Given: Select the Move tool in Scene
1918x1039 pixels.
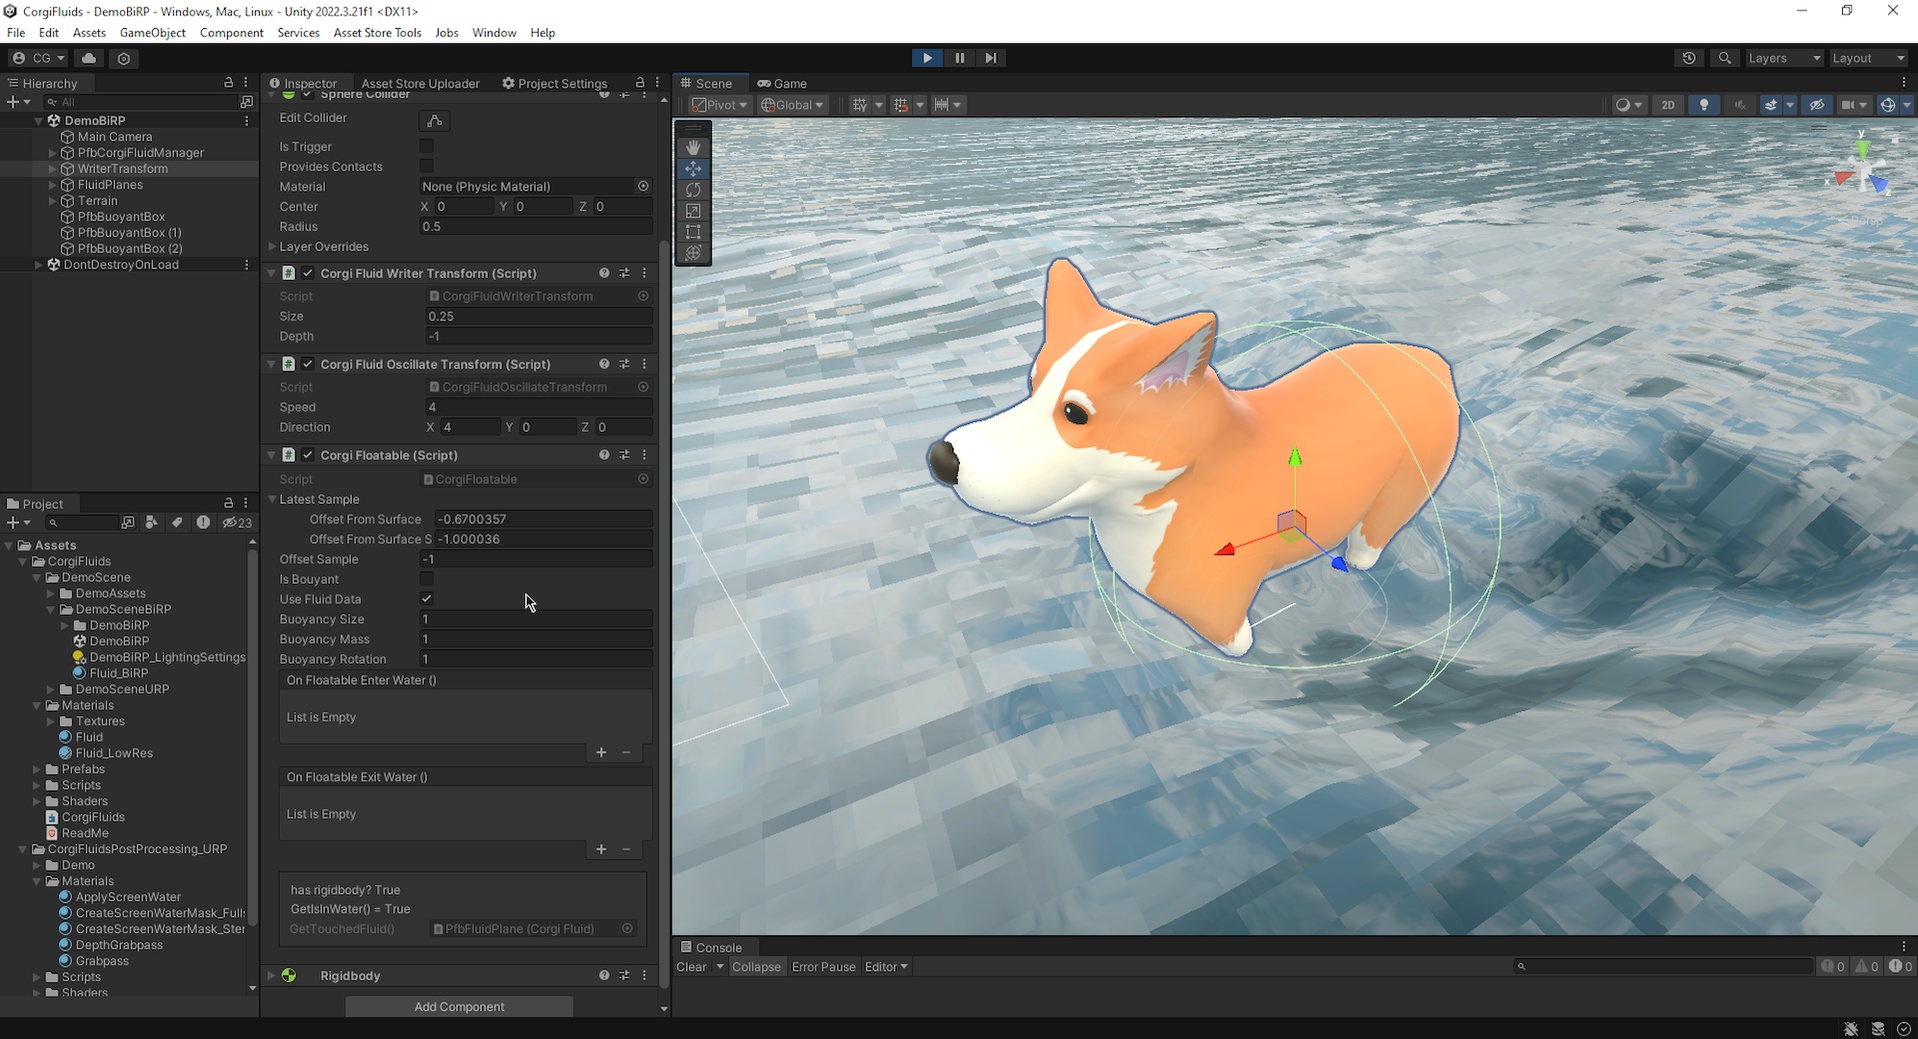Looking at the screenshot, I should [693, 168].
